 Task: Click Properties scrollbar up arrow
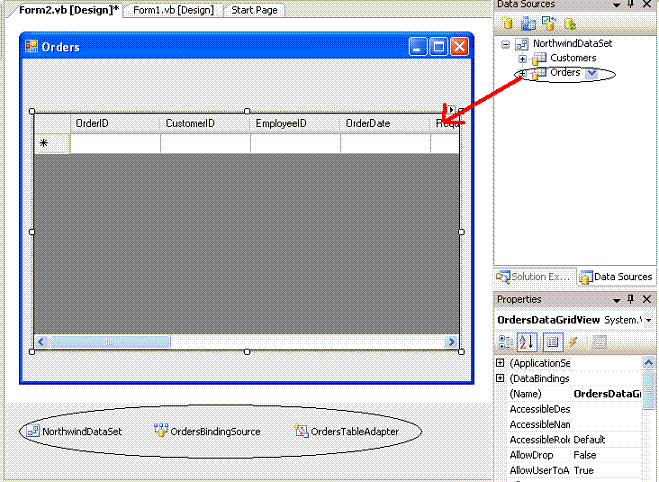[648, 362]
